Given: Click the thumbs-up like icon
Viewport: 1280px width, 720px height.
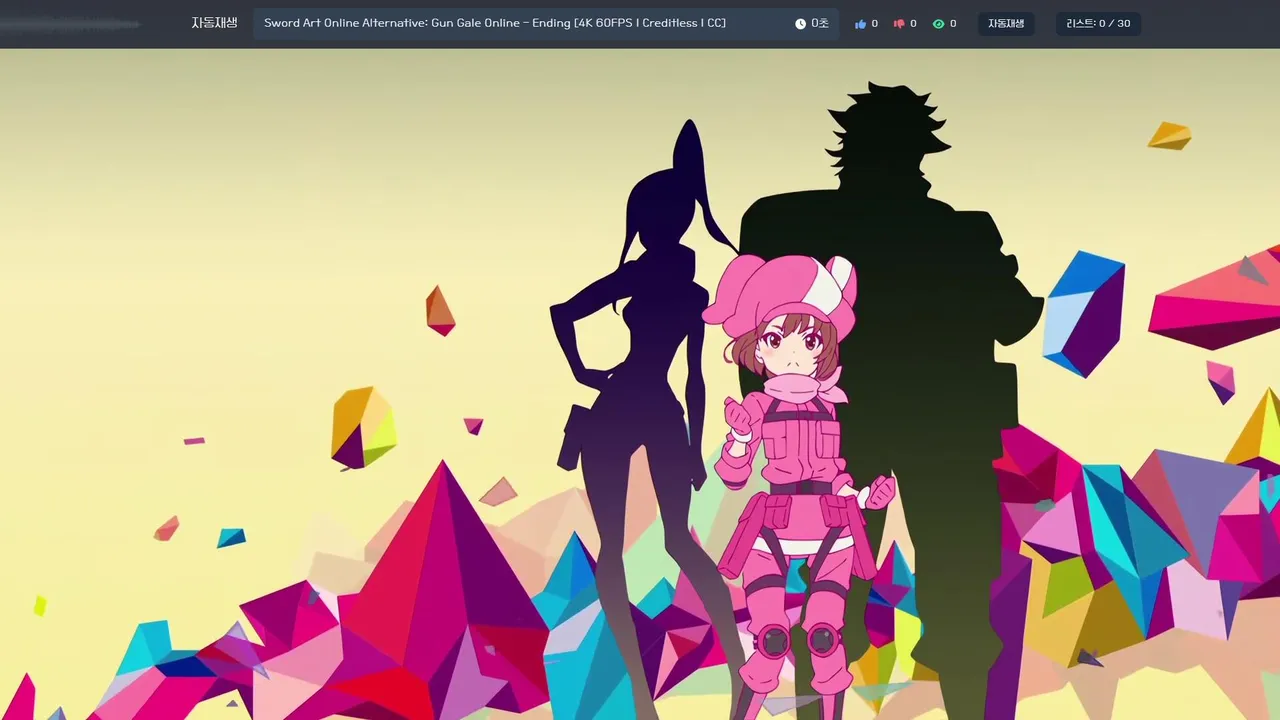Looking at the screenshot, I should tap(860, 24).
